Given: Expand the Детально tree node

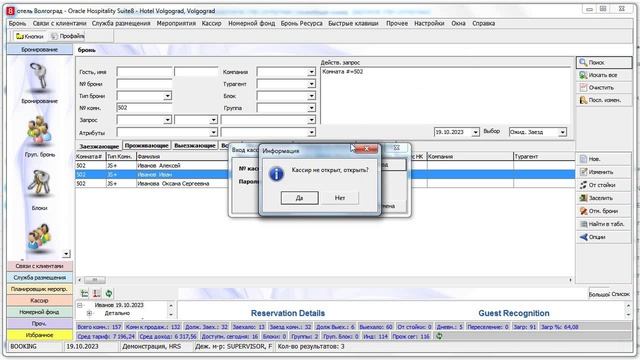Looking at the screenshot, I should 89,313.
